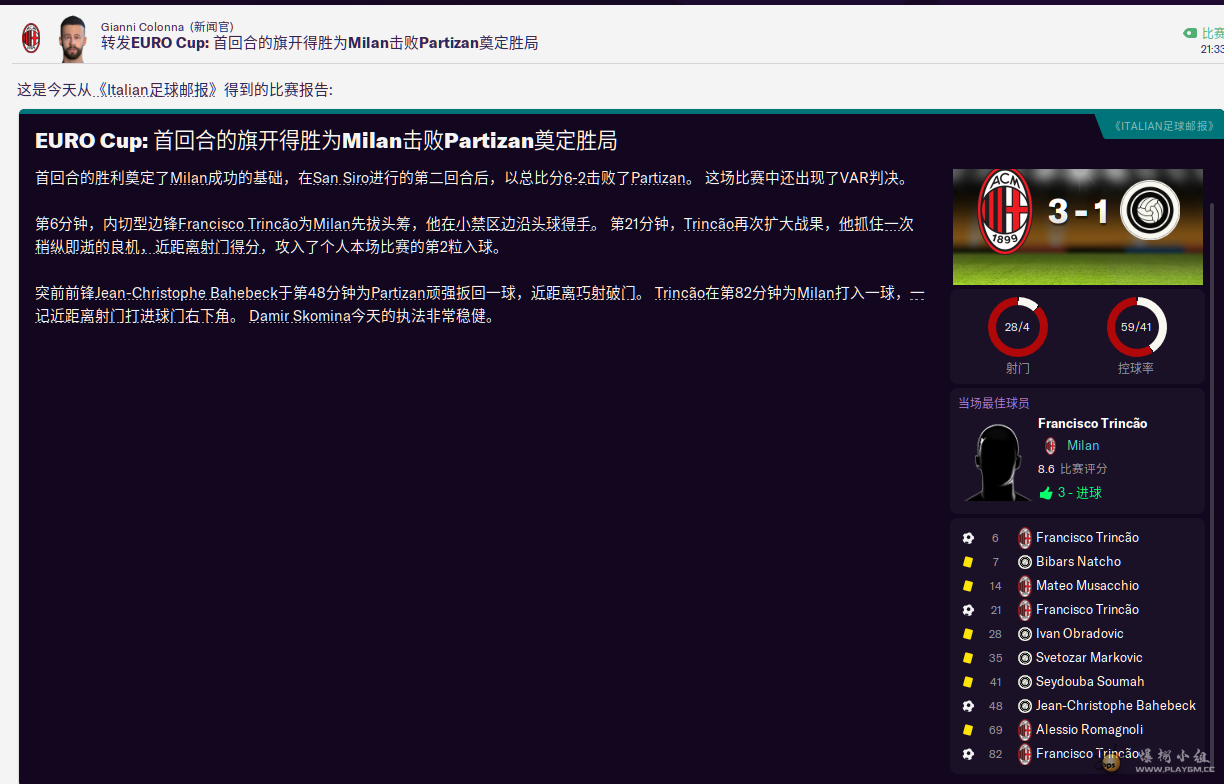
Task: Select Mateo Musacchio in events list
Action: (1087, 586)
